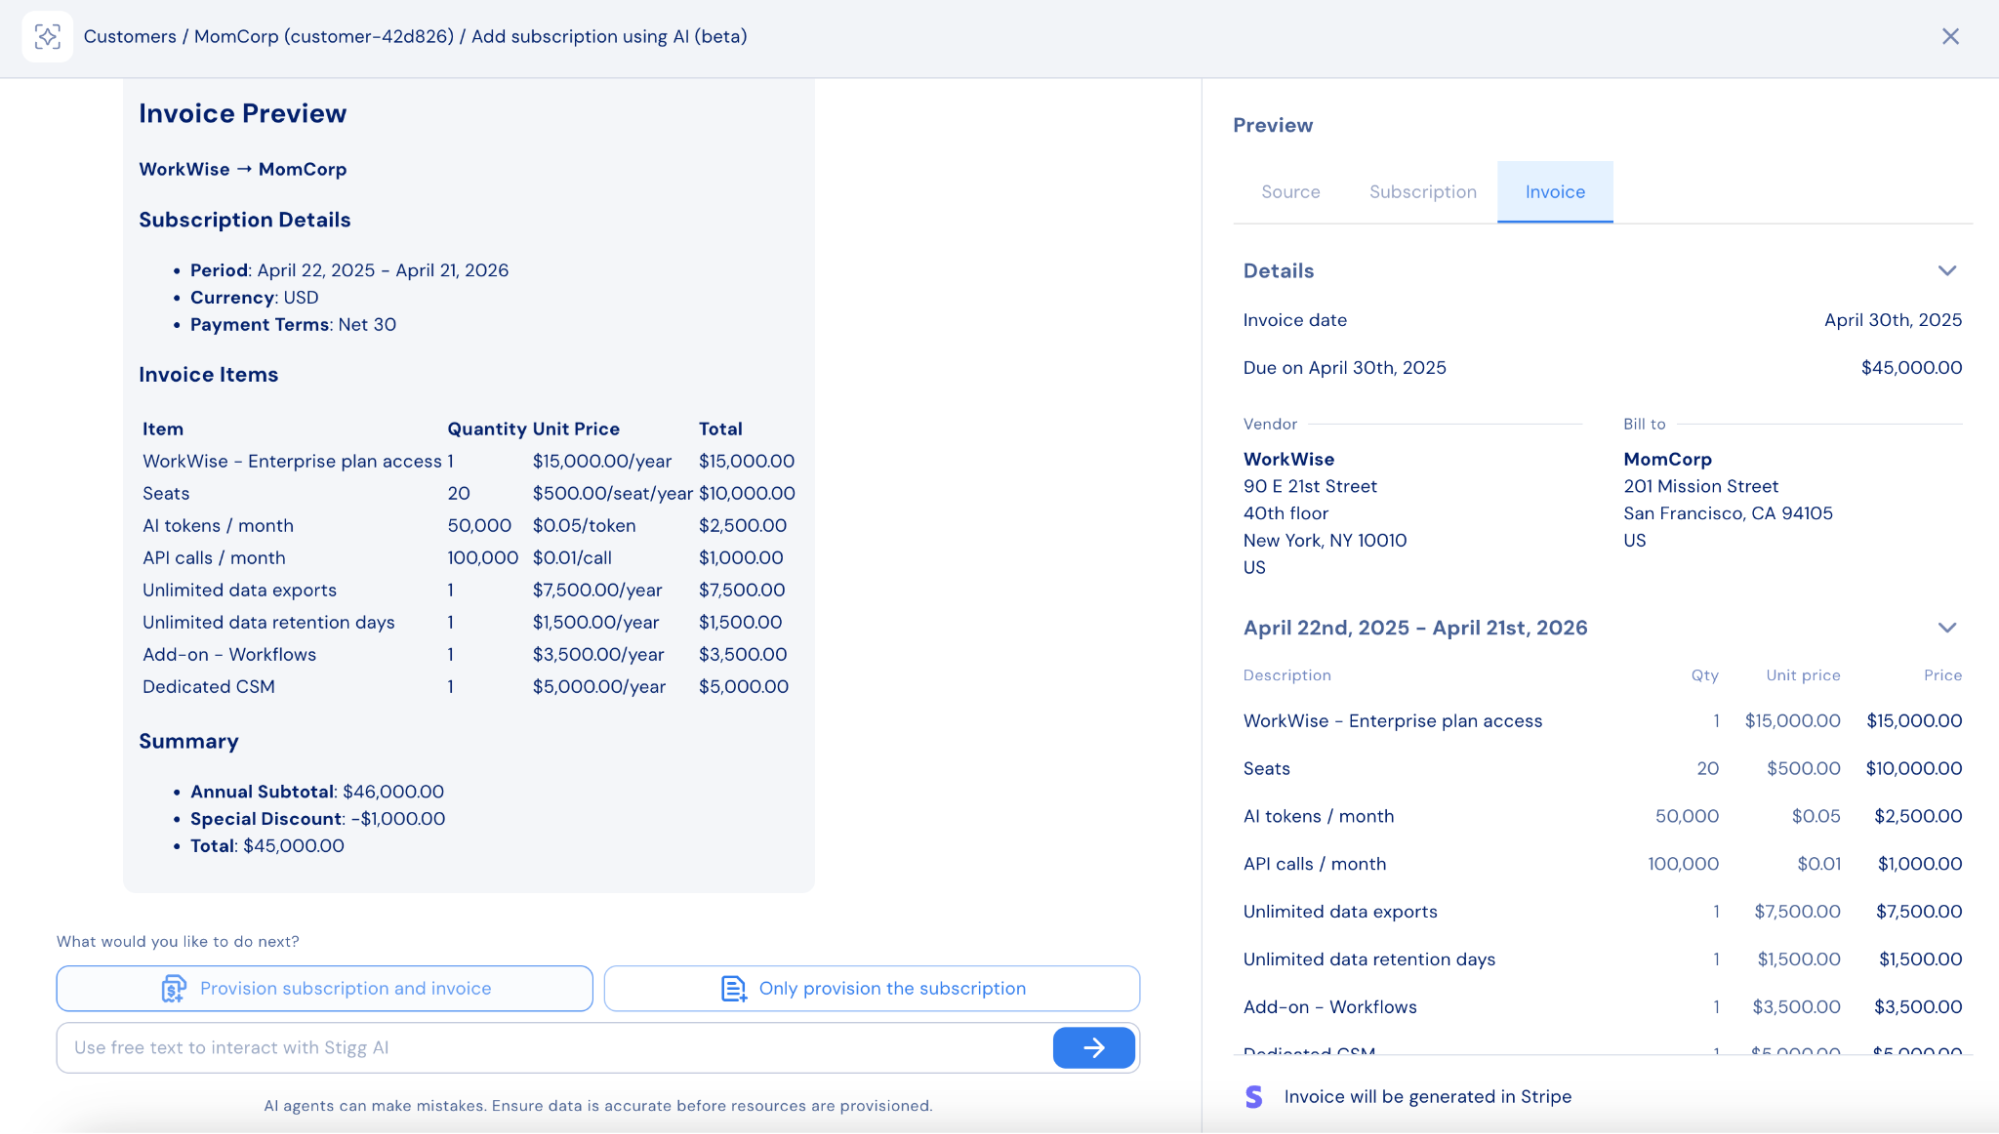Collapse the Details section chevron

(x=1946, y=271)
